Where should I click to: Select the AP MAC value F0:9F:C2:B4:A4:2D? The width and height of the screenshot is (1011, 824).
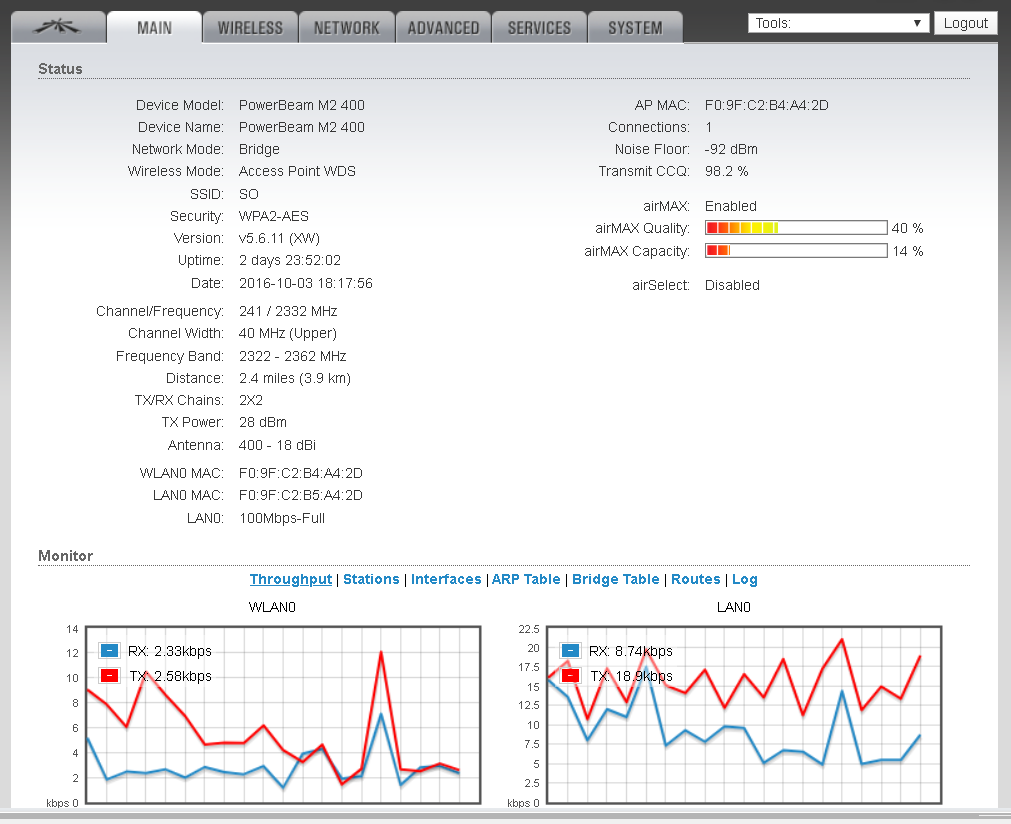[767, 105]
